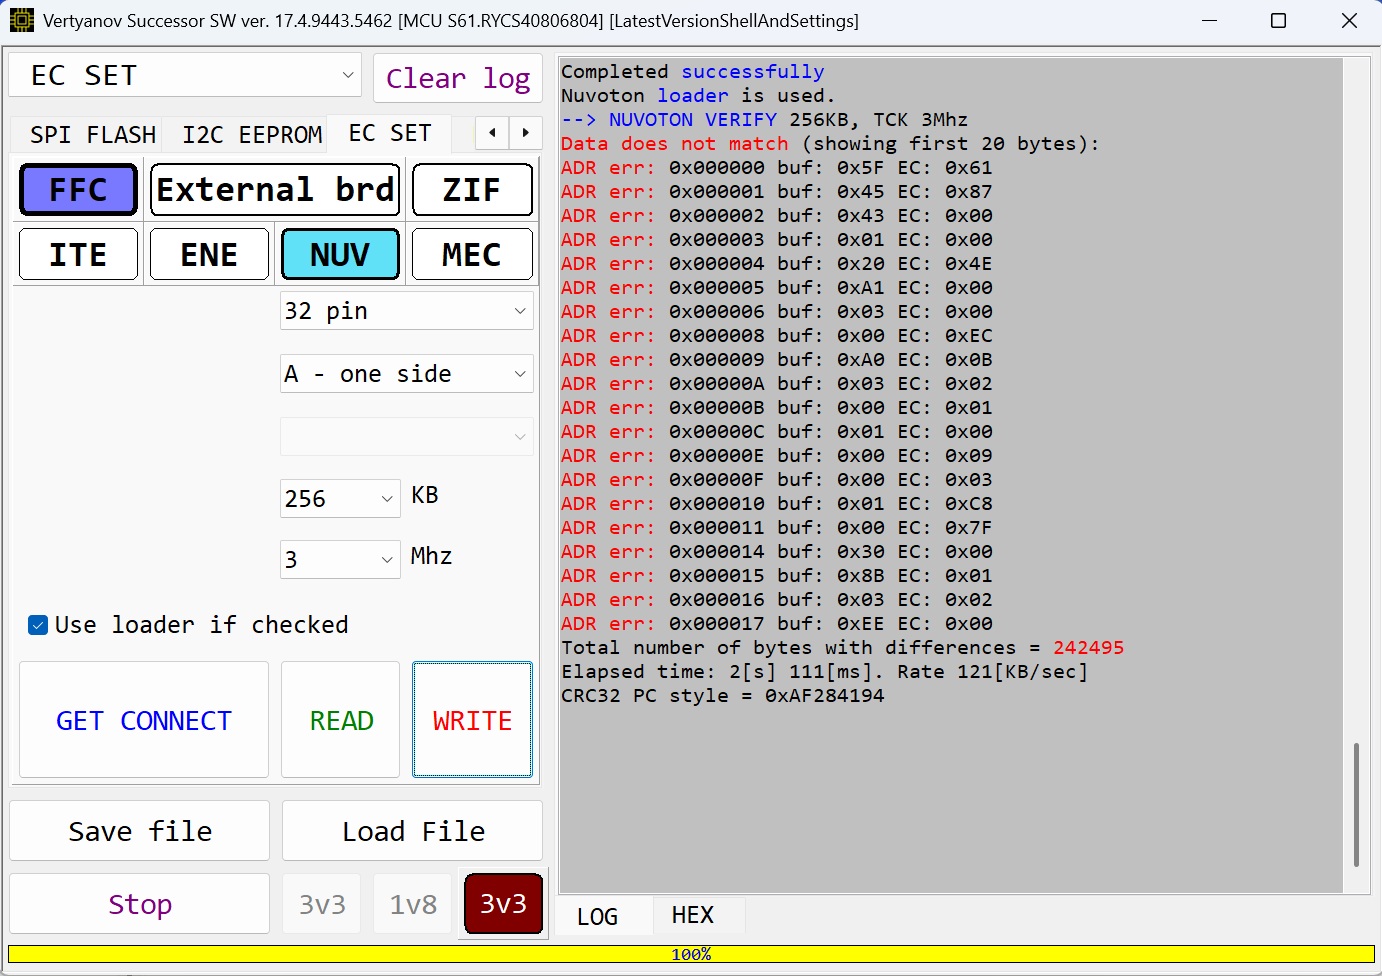The width and height of the screenshot is (1382, 976).
Task: Click the WRITE button
Action: click(x=472, y=720)
